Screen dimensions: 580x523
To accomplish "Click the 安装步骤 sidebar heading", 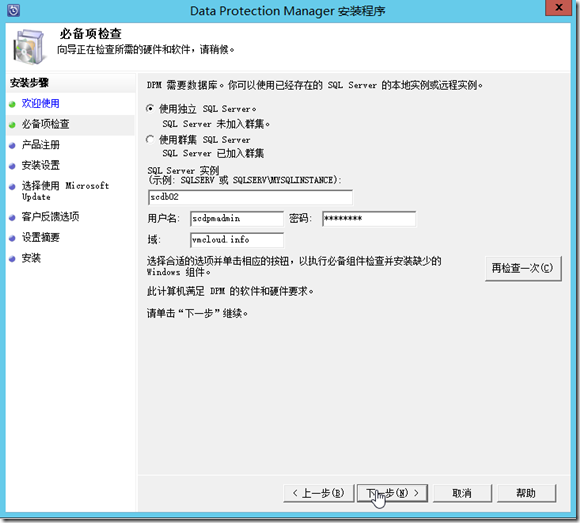I will [x=29, y=83].
